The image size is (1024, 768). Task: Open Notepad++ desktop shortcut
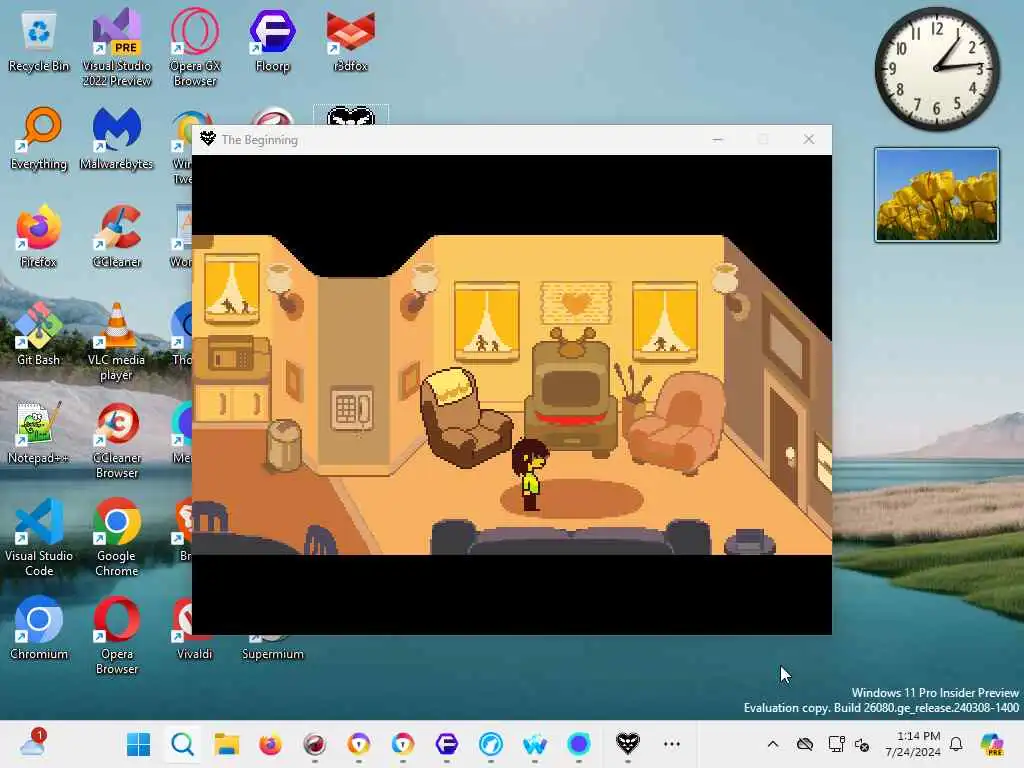coord(39,433)
